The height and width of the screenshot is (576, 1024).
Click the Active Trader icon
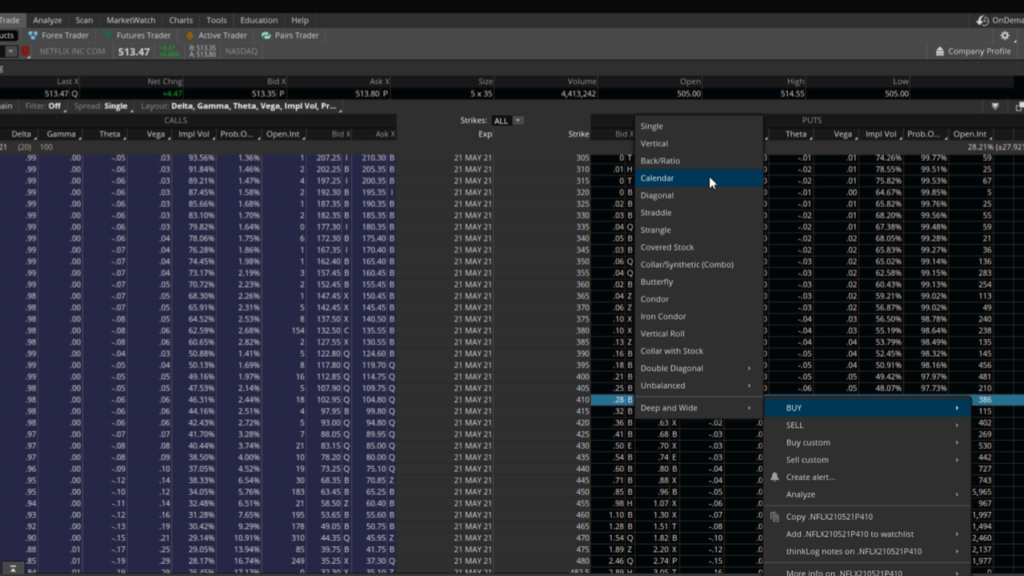190,35
